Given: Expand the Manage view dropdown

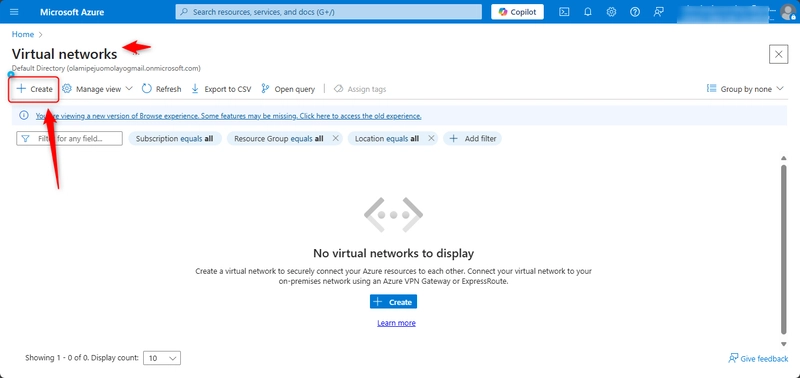Looking at the screenshot, I should [x=97, y=89].
